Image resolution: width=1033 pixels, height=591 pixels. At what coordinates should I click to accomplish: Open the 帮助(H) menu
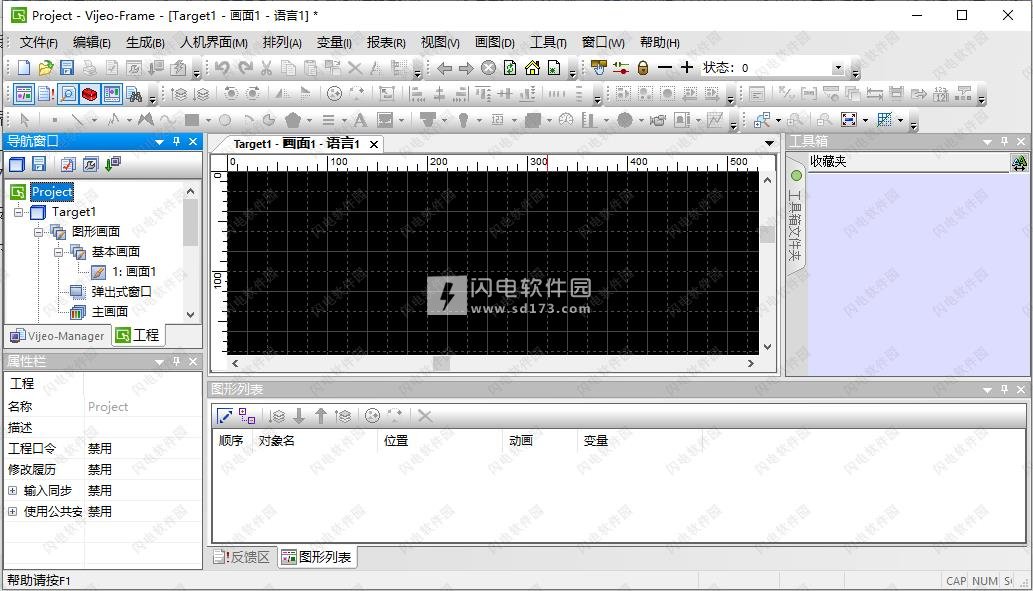point(659,43)
